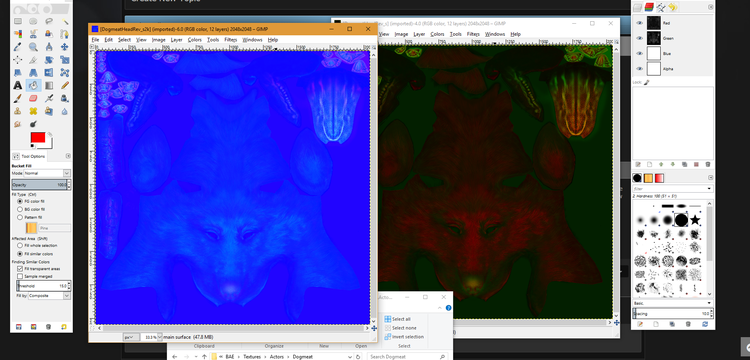Select the Move tool in toolbox
This screenshot has width=750, height=360.
point(65,46)
